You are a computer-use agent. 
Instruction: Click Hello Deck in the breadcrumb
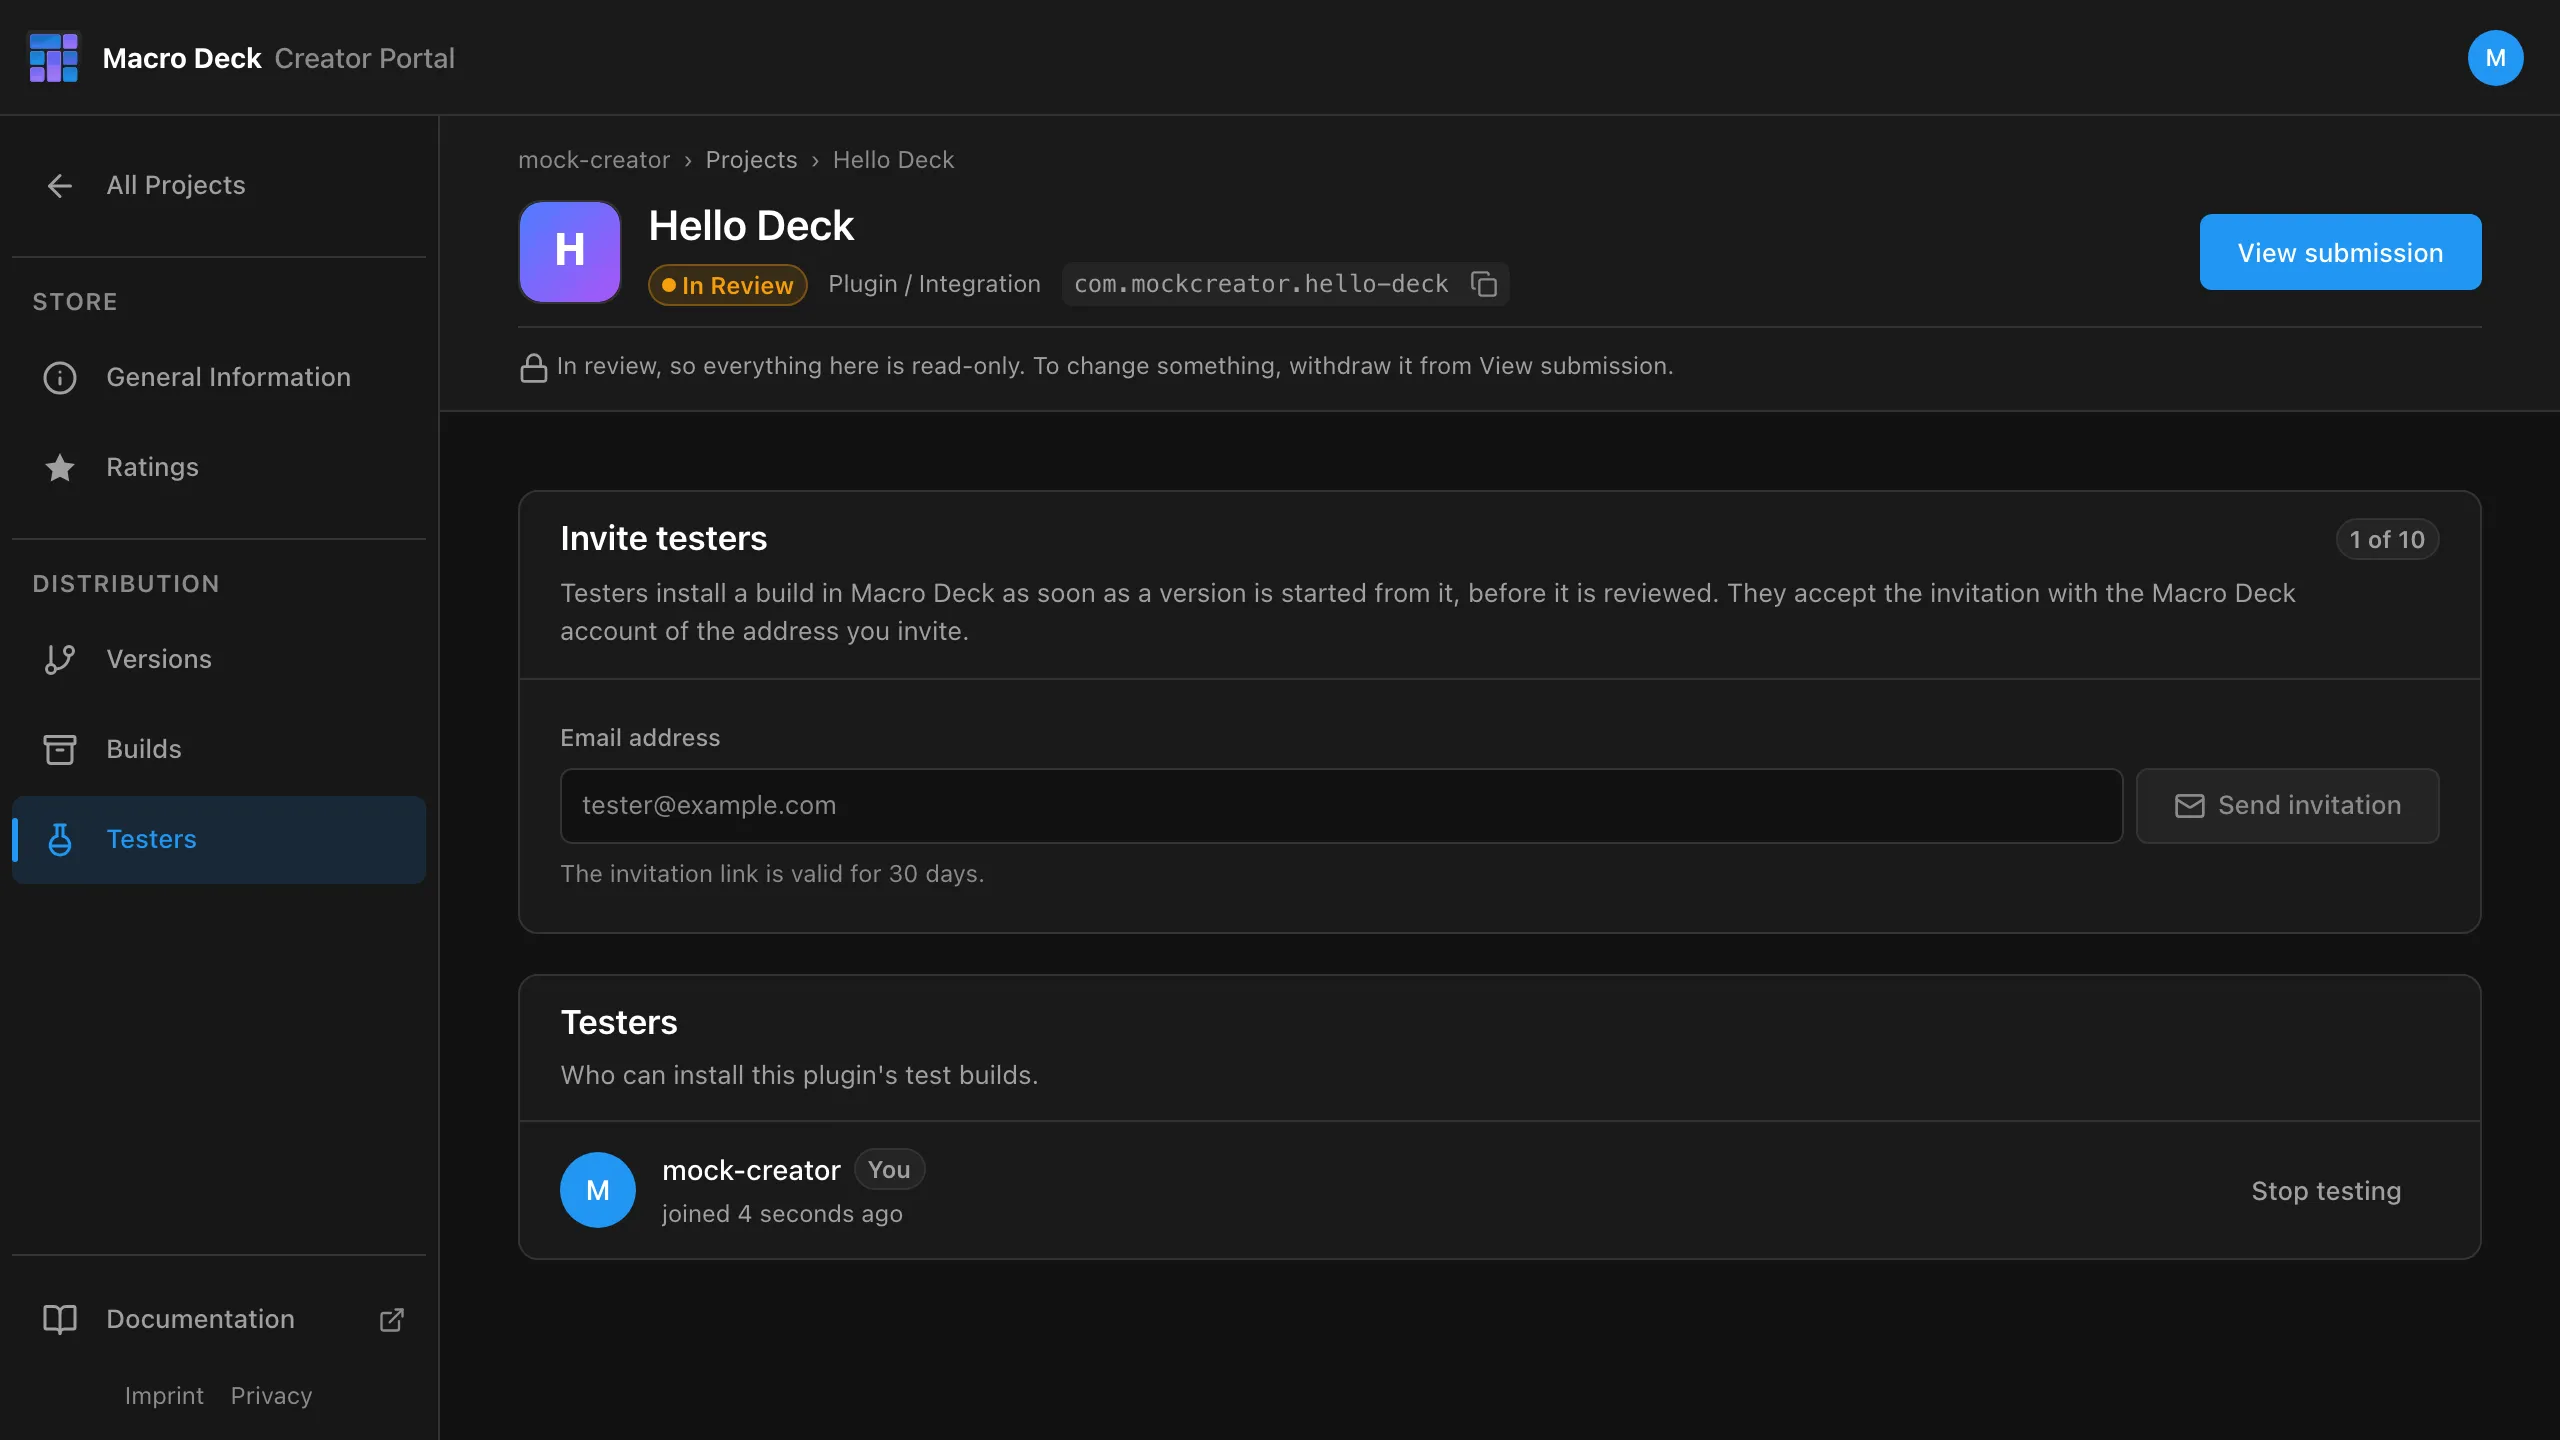[893, 160]
